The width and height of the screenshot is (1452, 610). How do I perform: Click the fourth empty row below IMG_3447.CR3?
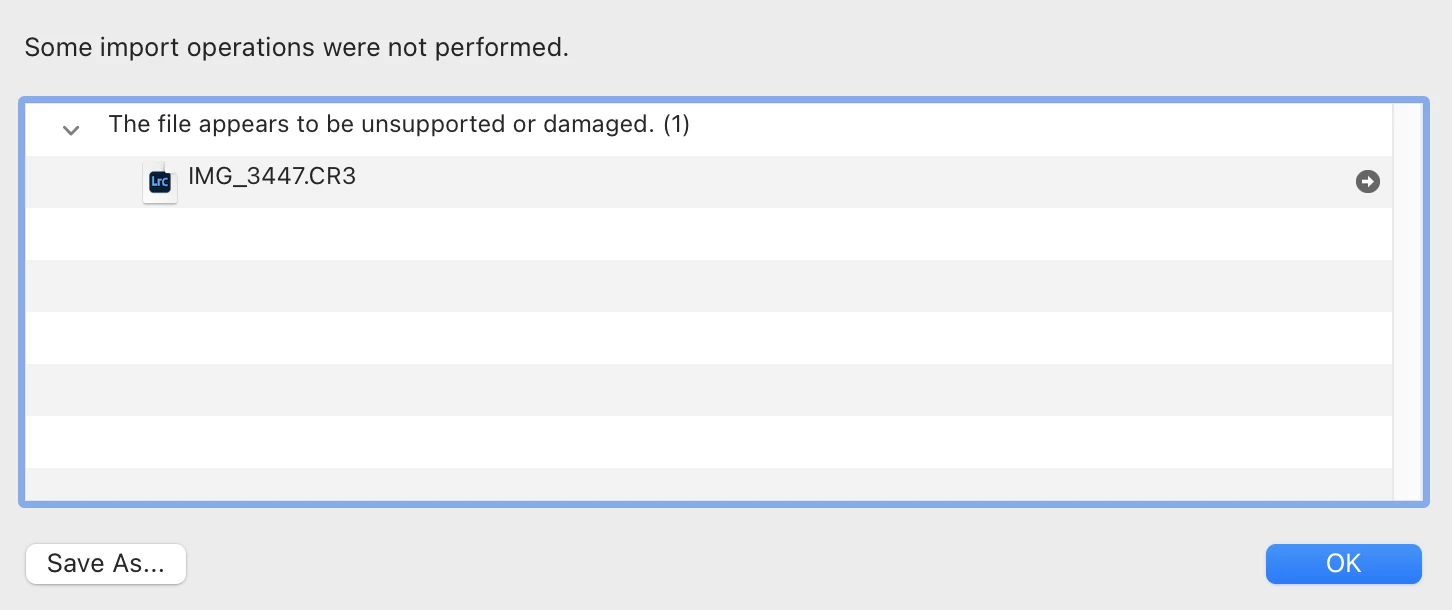pos(700,390)
